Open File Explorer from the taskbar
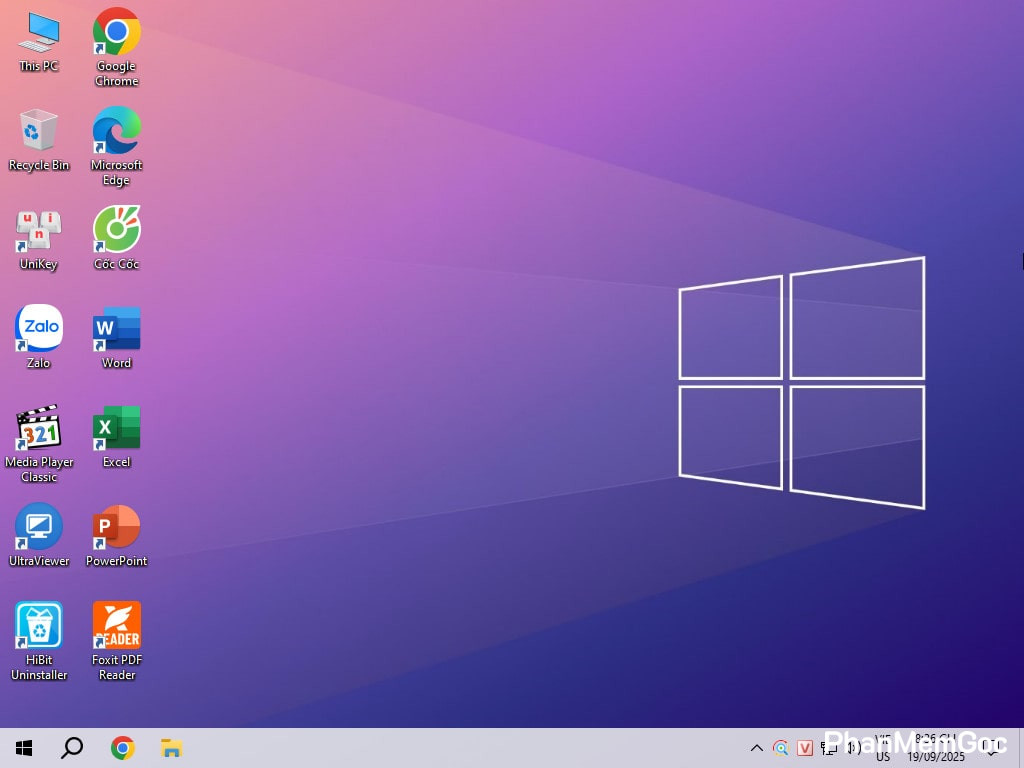Image resolution: width=1024 pixels, height=768 pixels. tap(171, 748)
